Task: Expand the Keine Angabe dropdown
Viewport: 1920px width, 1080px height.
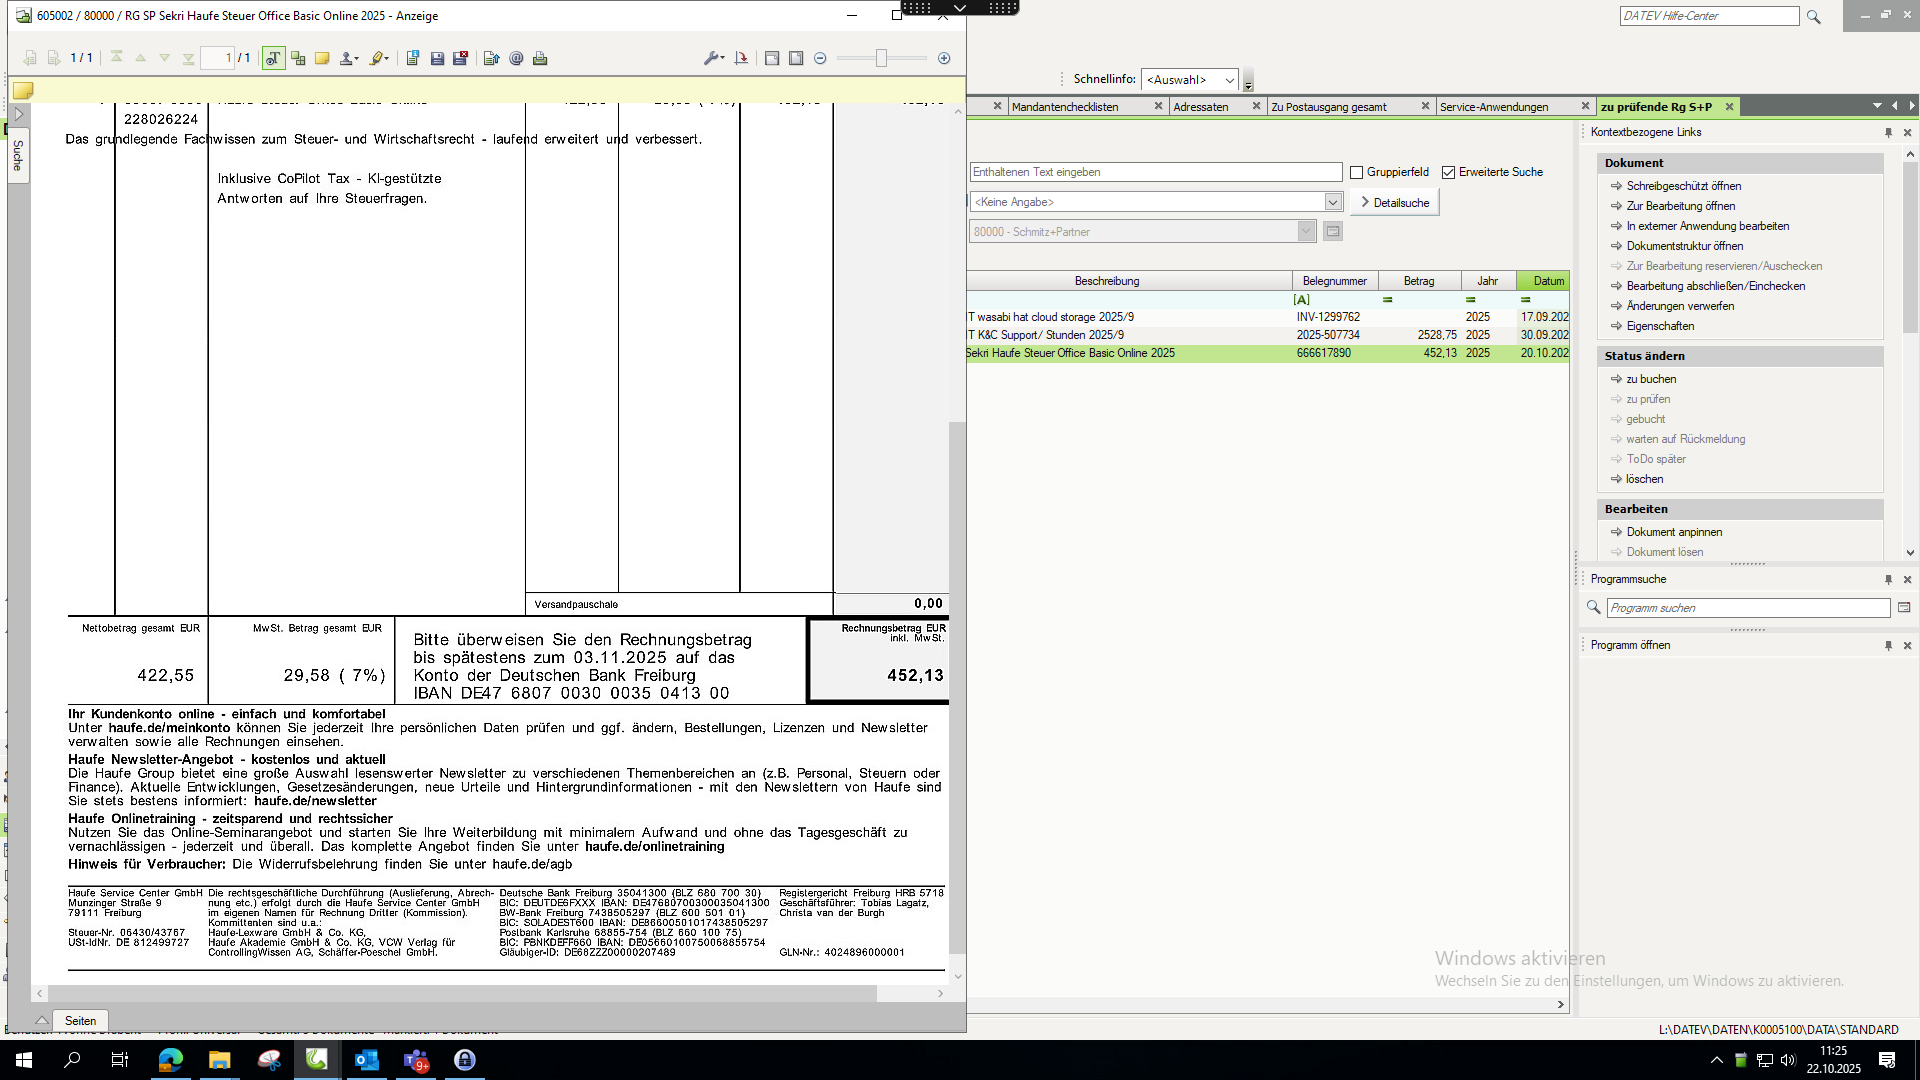Action: tap(1332, 202)
